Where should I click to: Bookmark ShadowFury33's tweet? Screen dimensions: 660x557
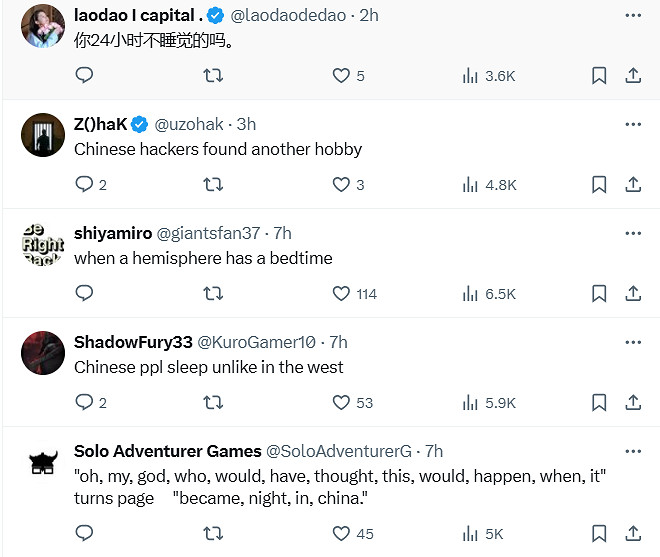coord(598,402)
